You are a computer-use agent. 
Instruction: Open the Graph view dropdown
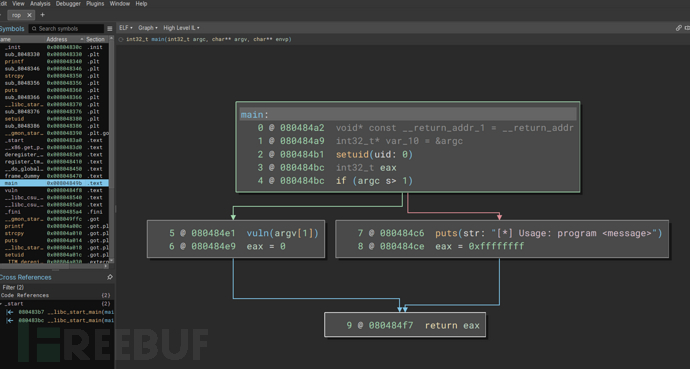(148, 28)
